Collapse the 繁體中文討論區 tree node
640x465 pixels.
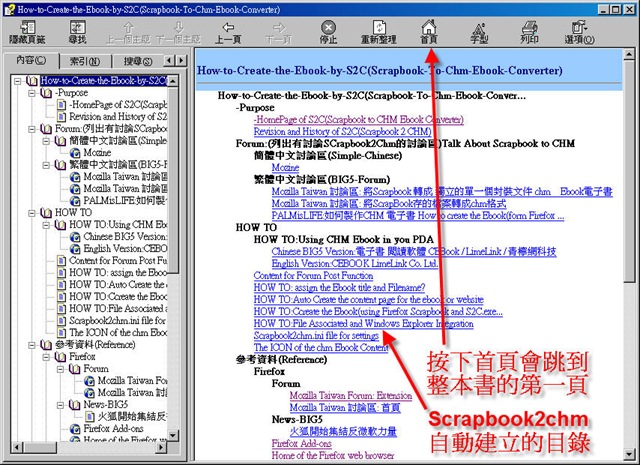(46, 165)
